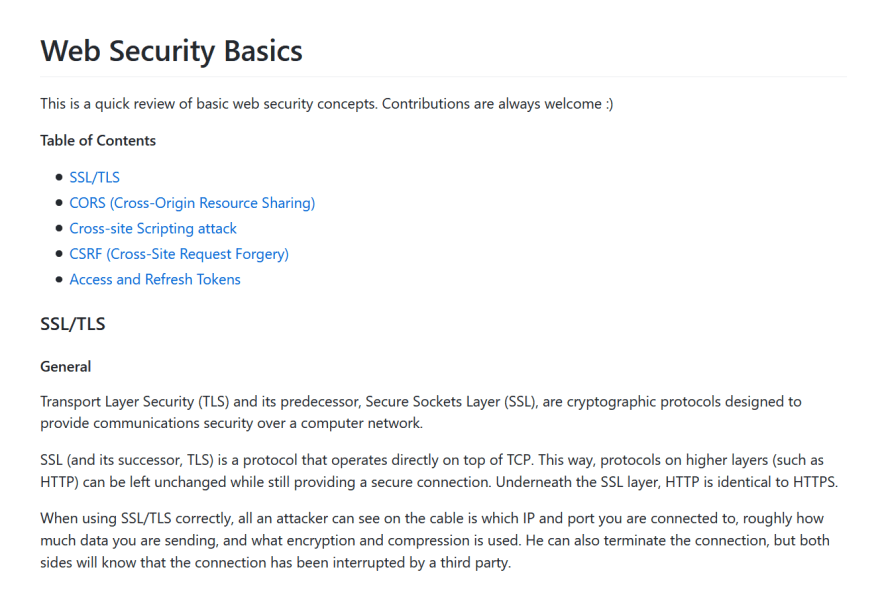The image size is (880, 591).
Task: Click the Web Security Basics title heading
Action: [171, 50]
